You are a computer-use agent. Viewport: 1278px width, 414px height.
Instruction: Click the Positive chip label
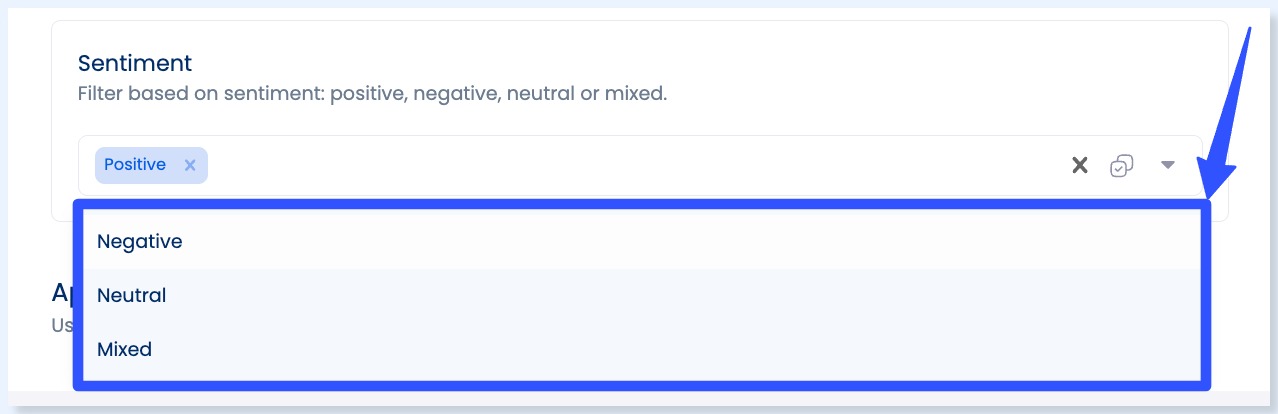click(x=135, y=164)
